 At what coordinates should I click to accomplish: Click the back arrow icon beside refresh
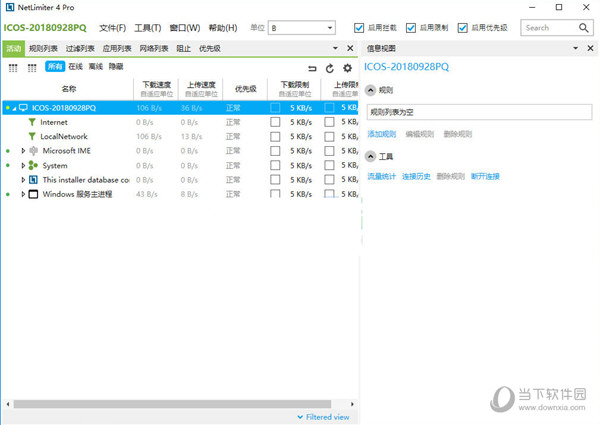click(x=312, y=68)
